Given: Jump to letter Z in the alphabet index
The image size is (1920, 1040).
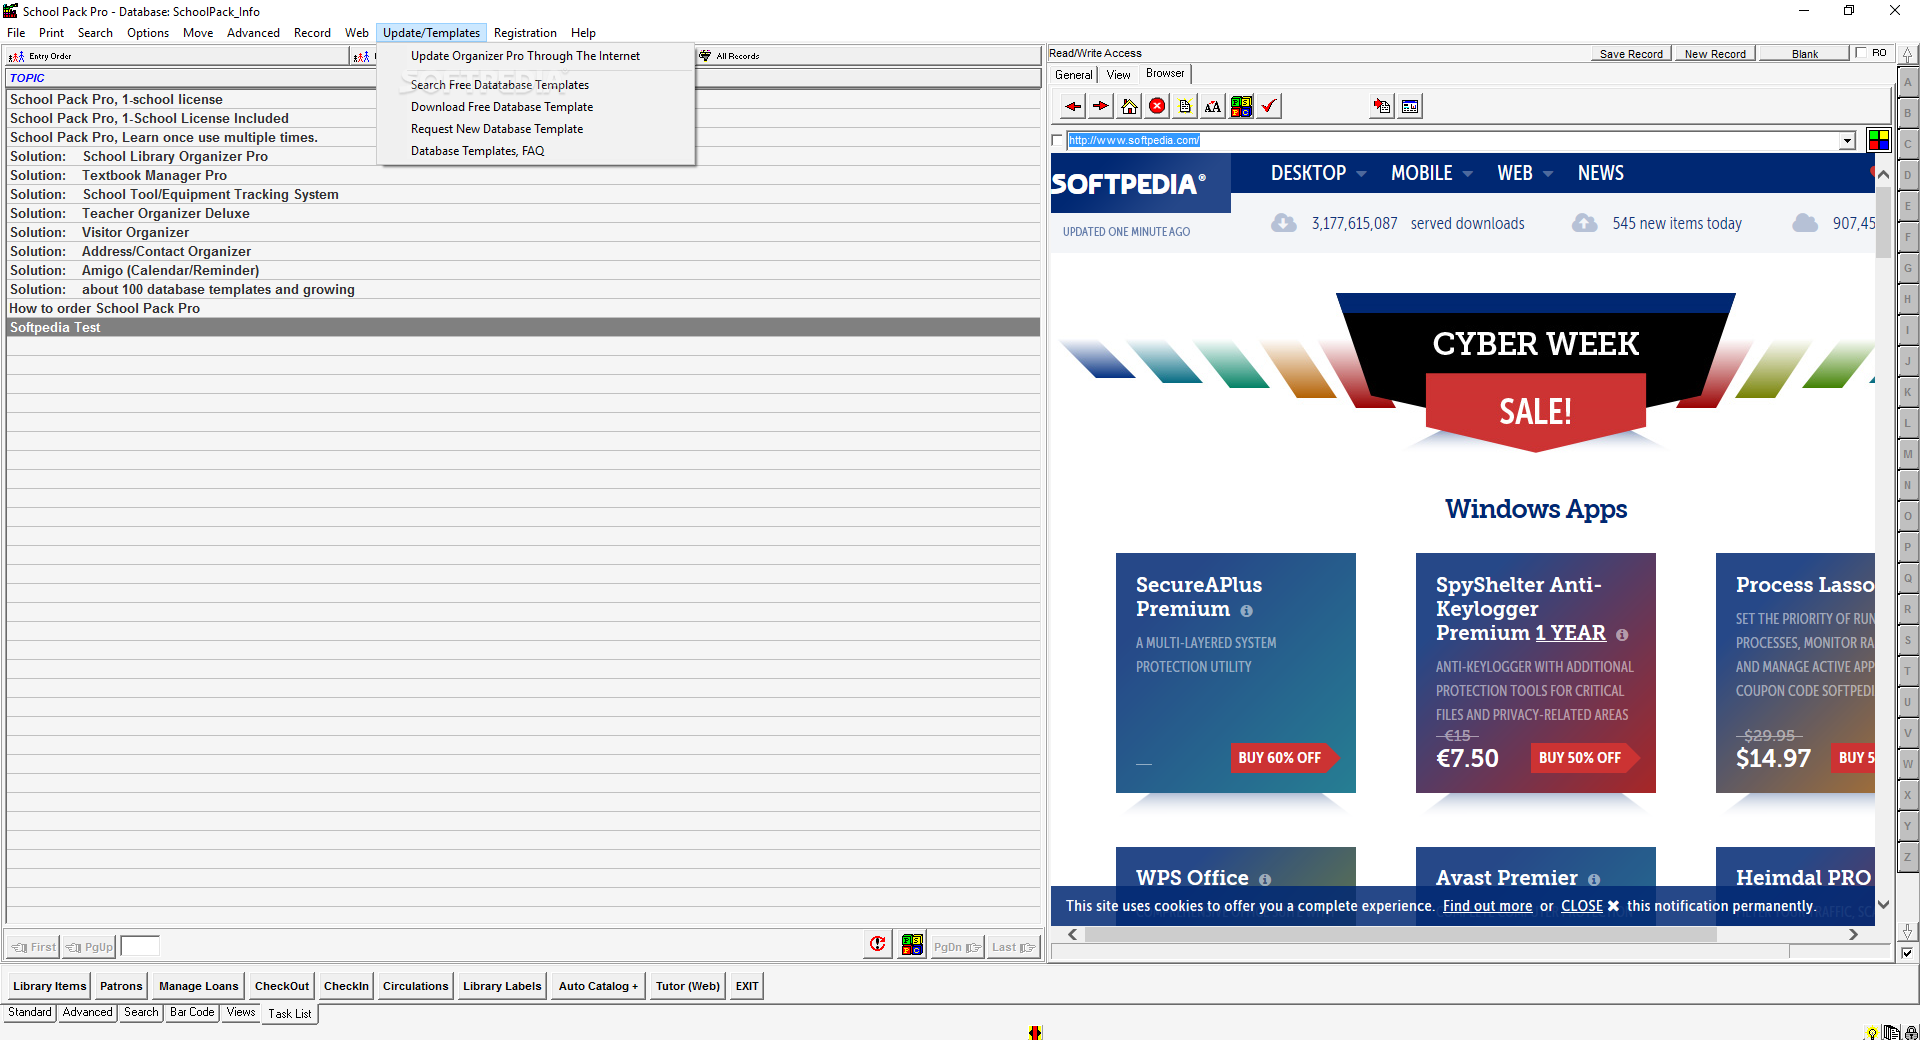Looking at the screenshot, I should 1908,857.
